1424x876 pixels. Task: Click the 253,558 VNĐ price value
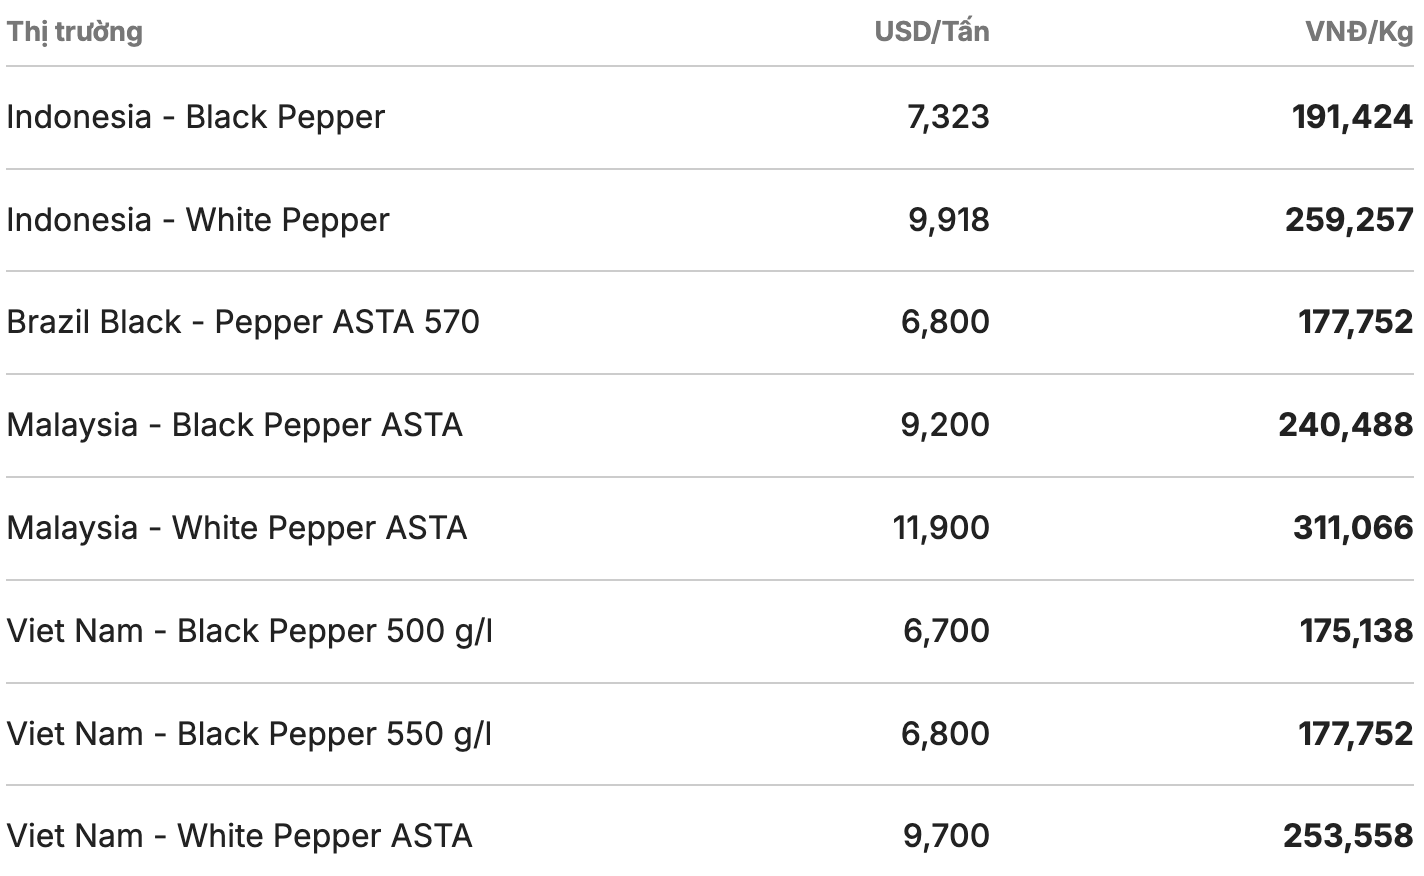pos(1348,836)
